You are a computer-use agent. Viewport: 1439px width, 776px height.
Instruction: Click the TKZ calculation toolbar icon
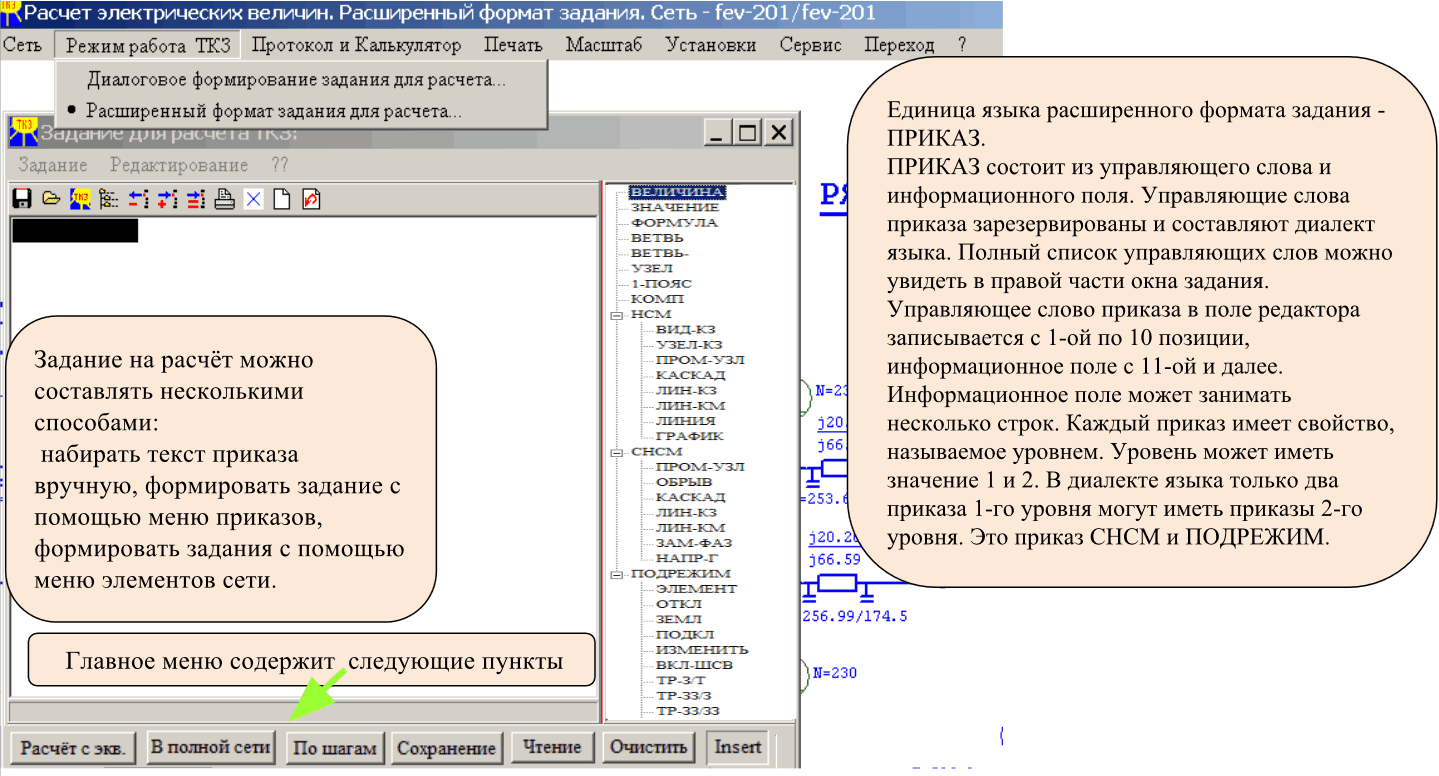point(80,199)
